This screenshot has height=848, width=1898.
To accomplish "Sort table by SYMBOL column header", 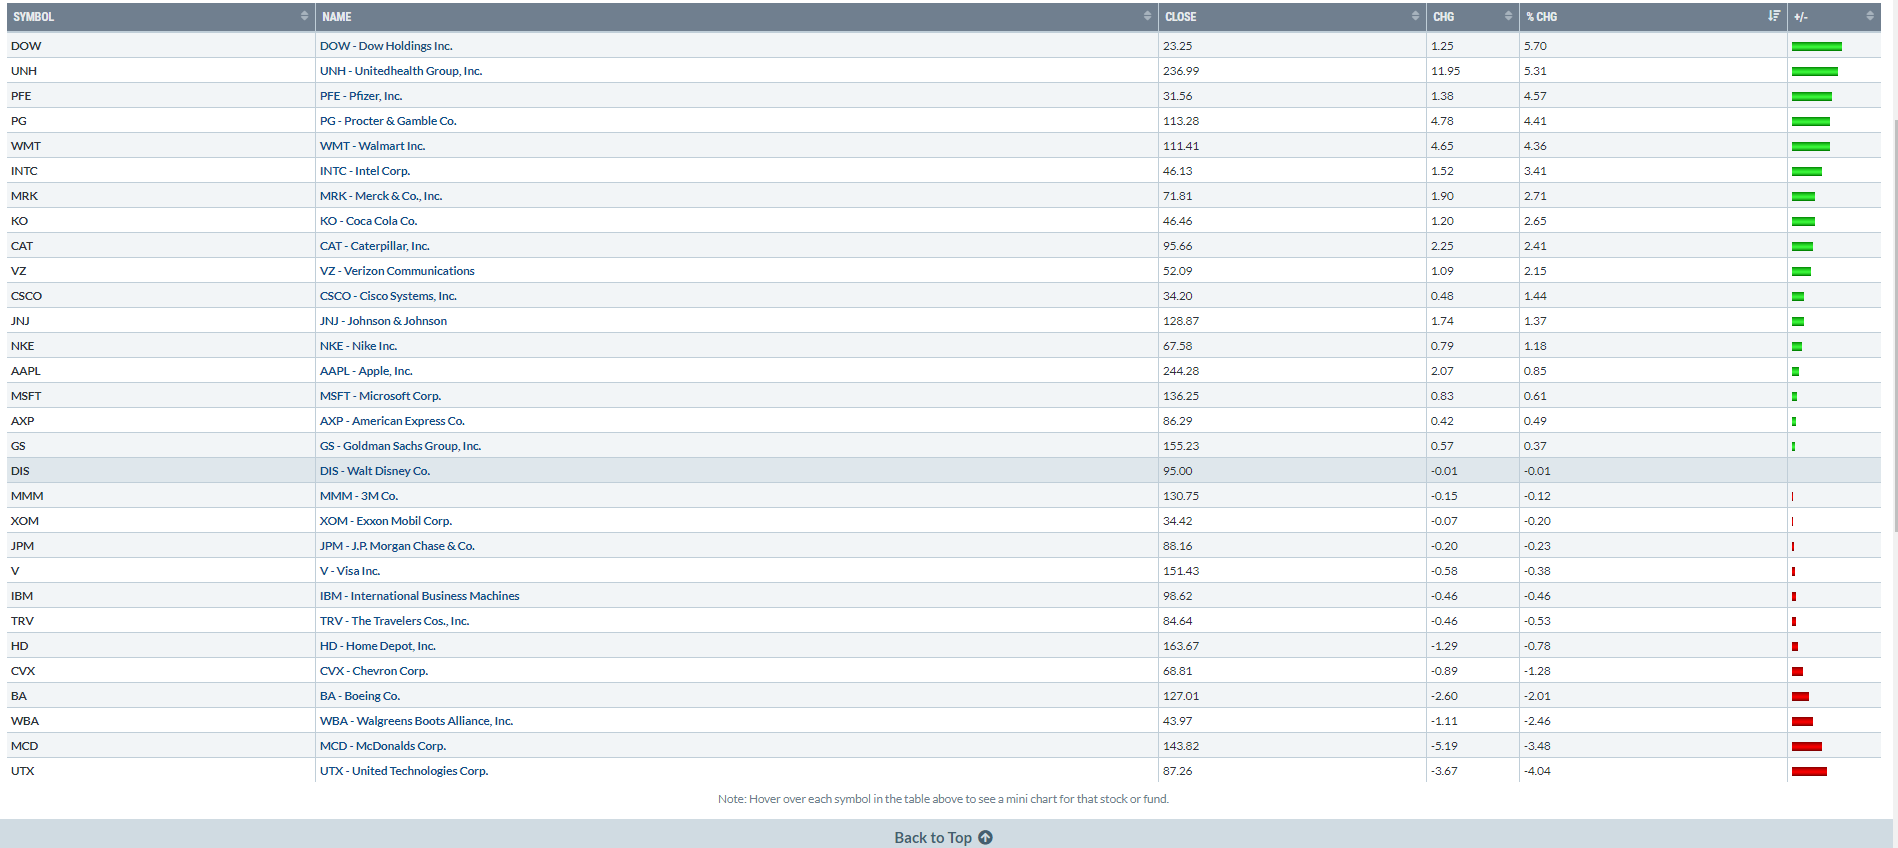I will point(160,17).
